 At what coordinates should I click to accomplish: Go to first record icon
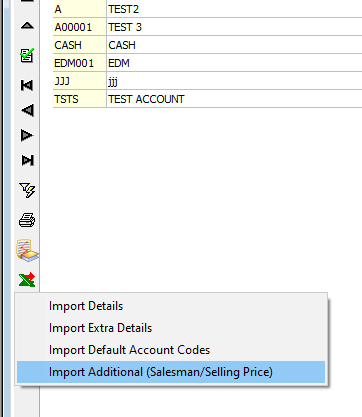[27, 85]
